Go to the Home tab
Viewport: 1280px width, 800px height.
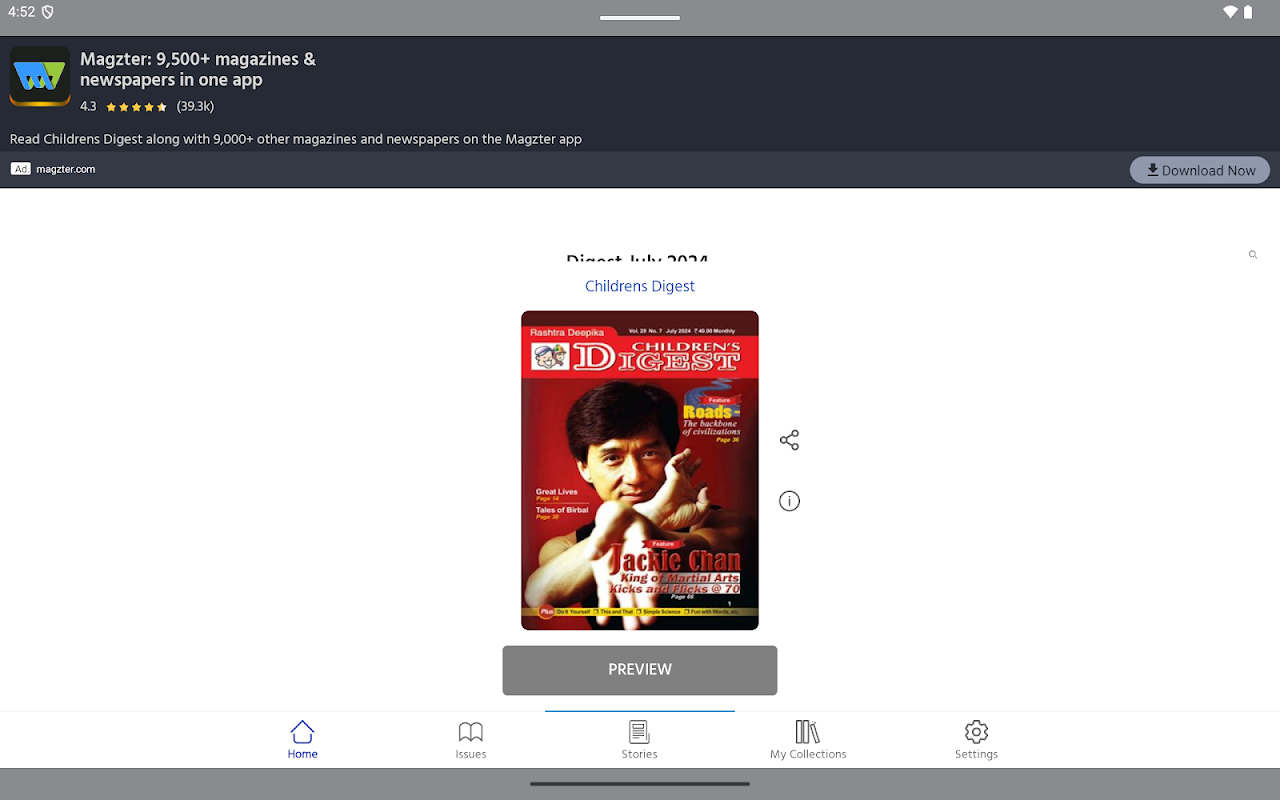[302, 740]
